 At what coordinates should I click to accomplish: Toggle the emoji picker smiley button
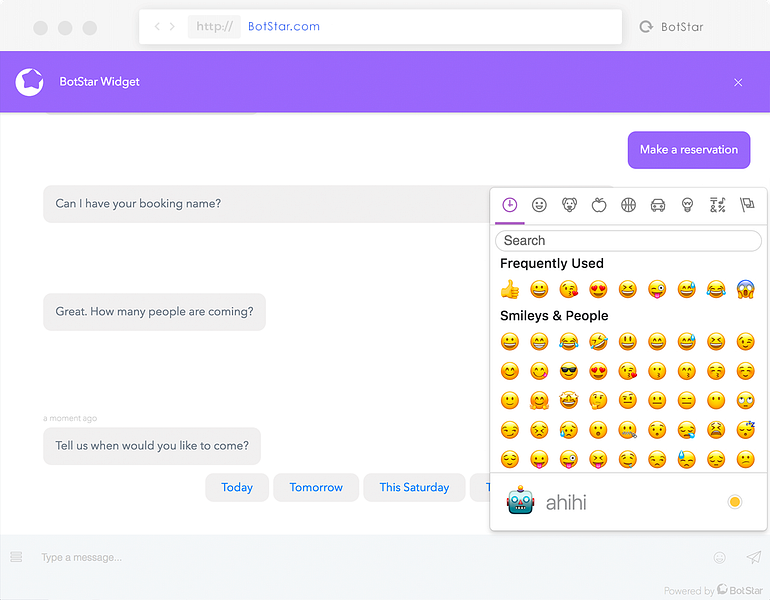click(719, 557)
